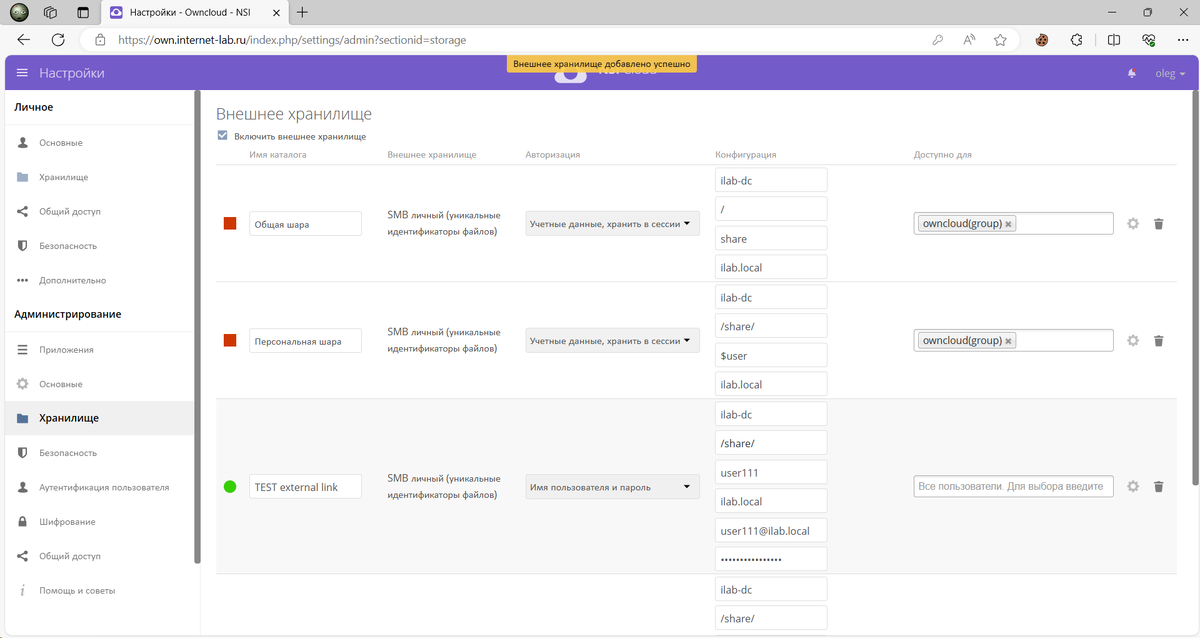Edit the Персональная шара folder name field
1200x638 pixels.
[305, 341]
